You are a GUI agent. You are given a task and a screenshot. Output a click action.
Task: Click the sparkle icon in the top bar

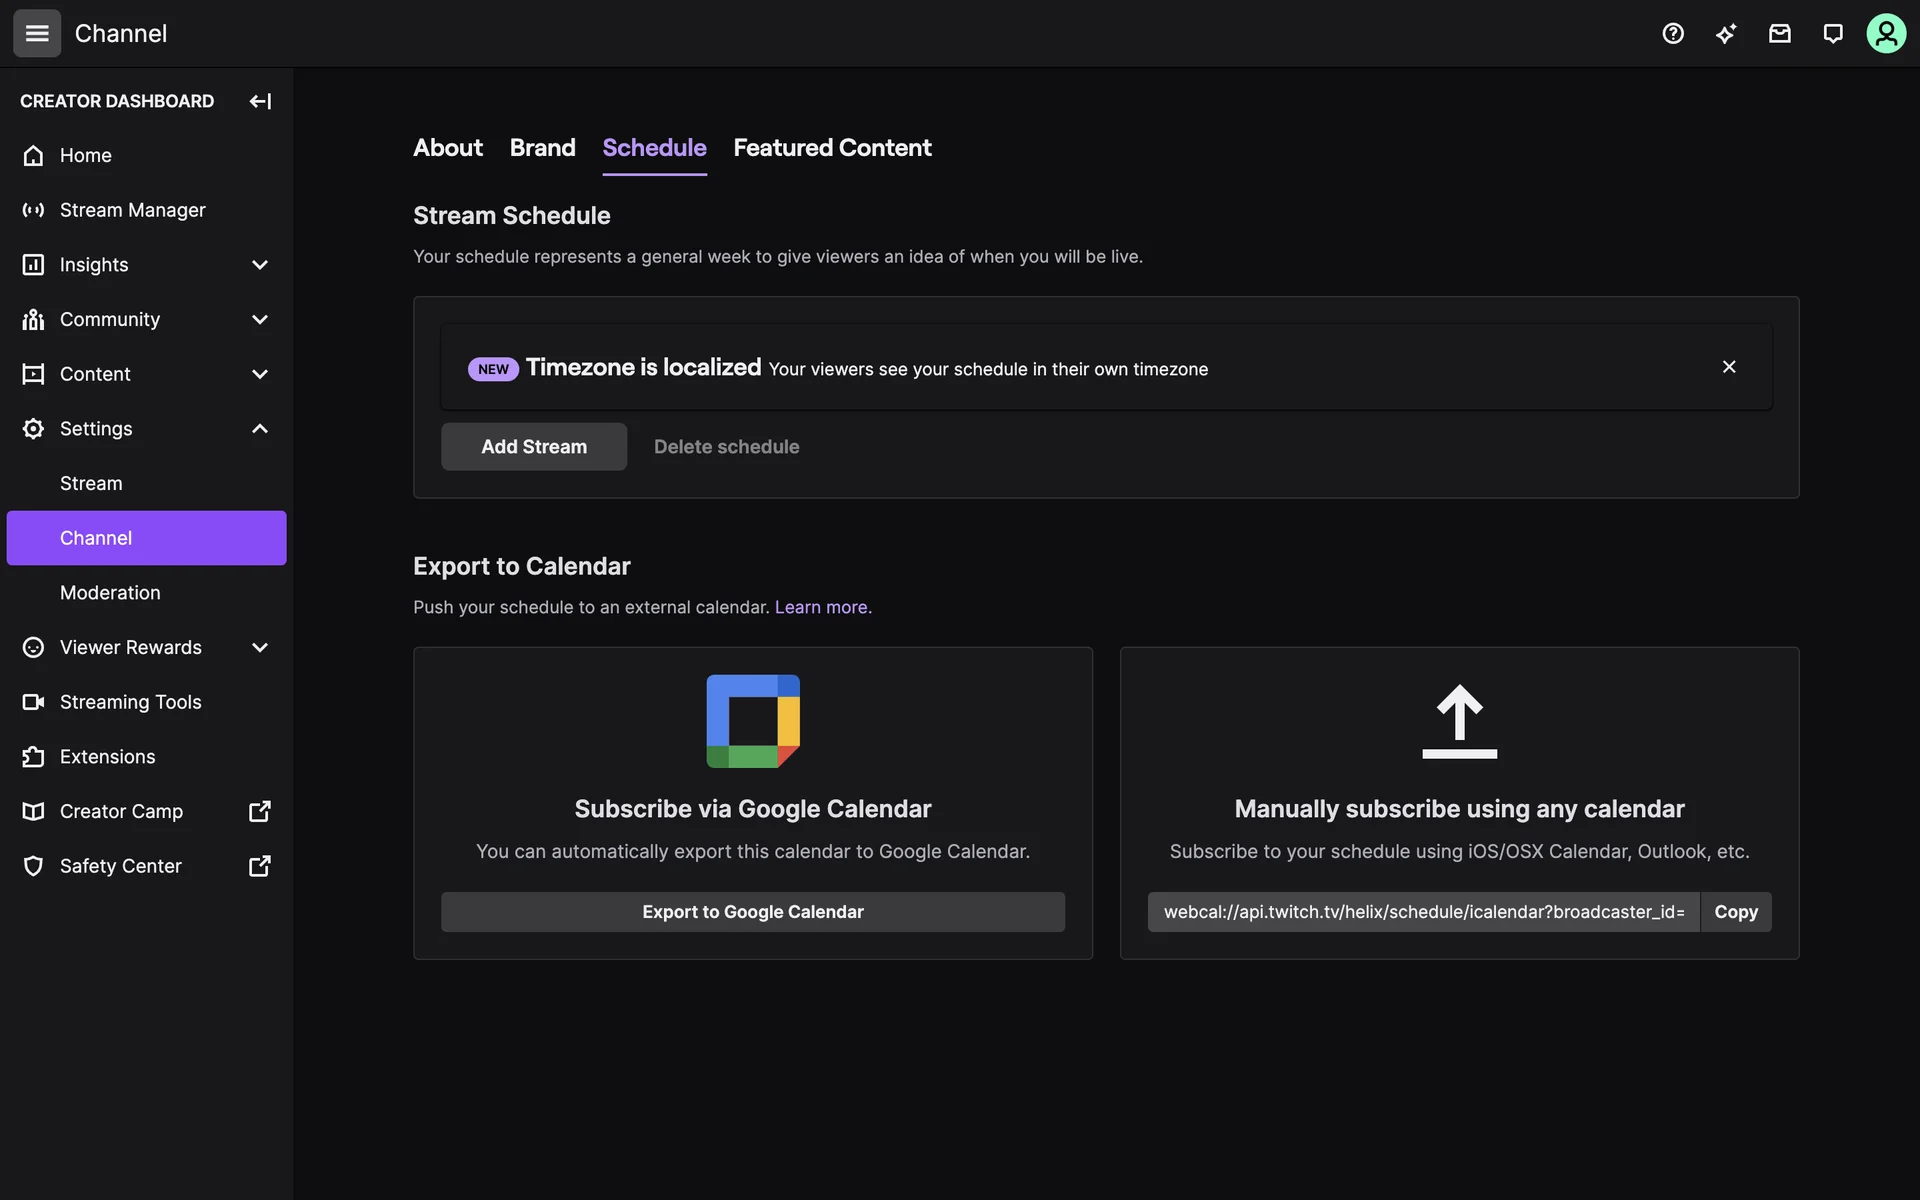(x=1726, y=33)
